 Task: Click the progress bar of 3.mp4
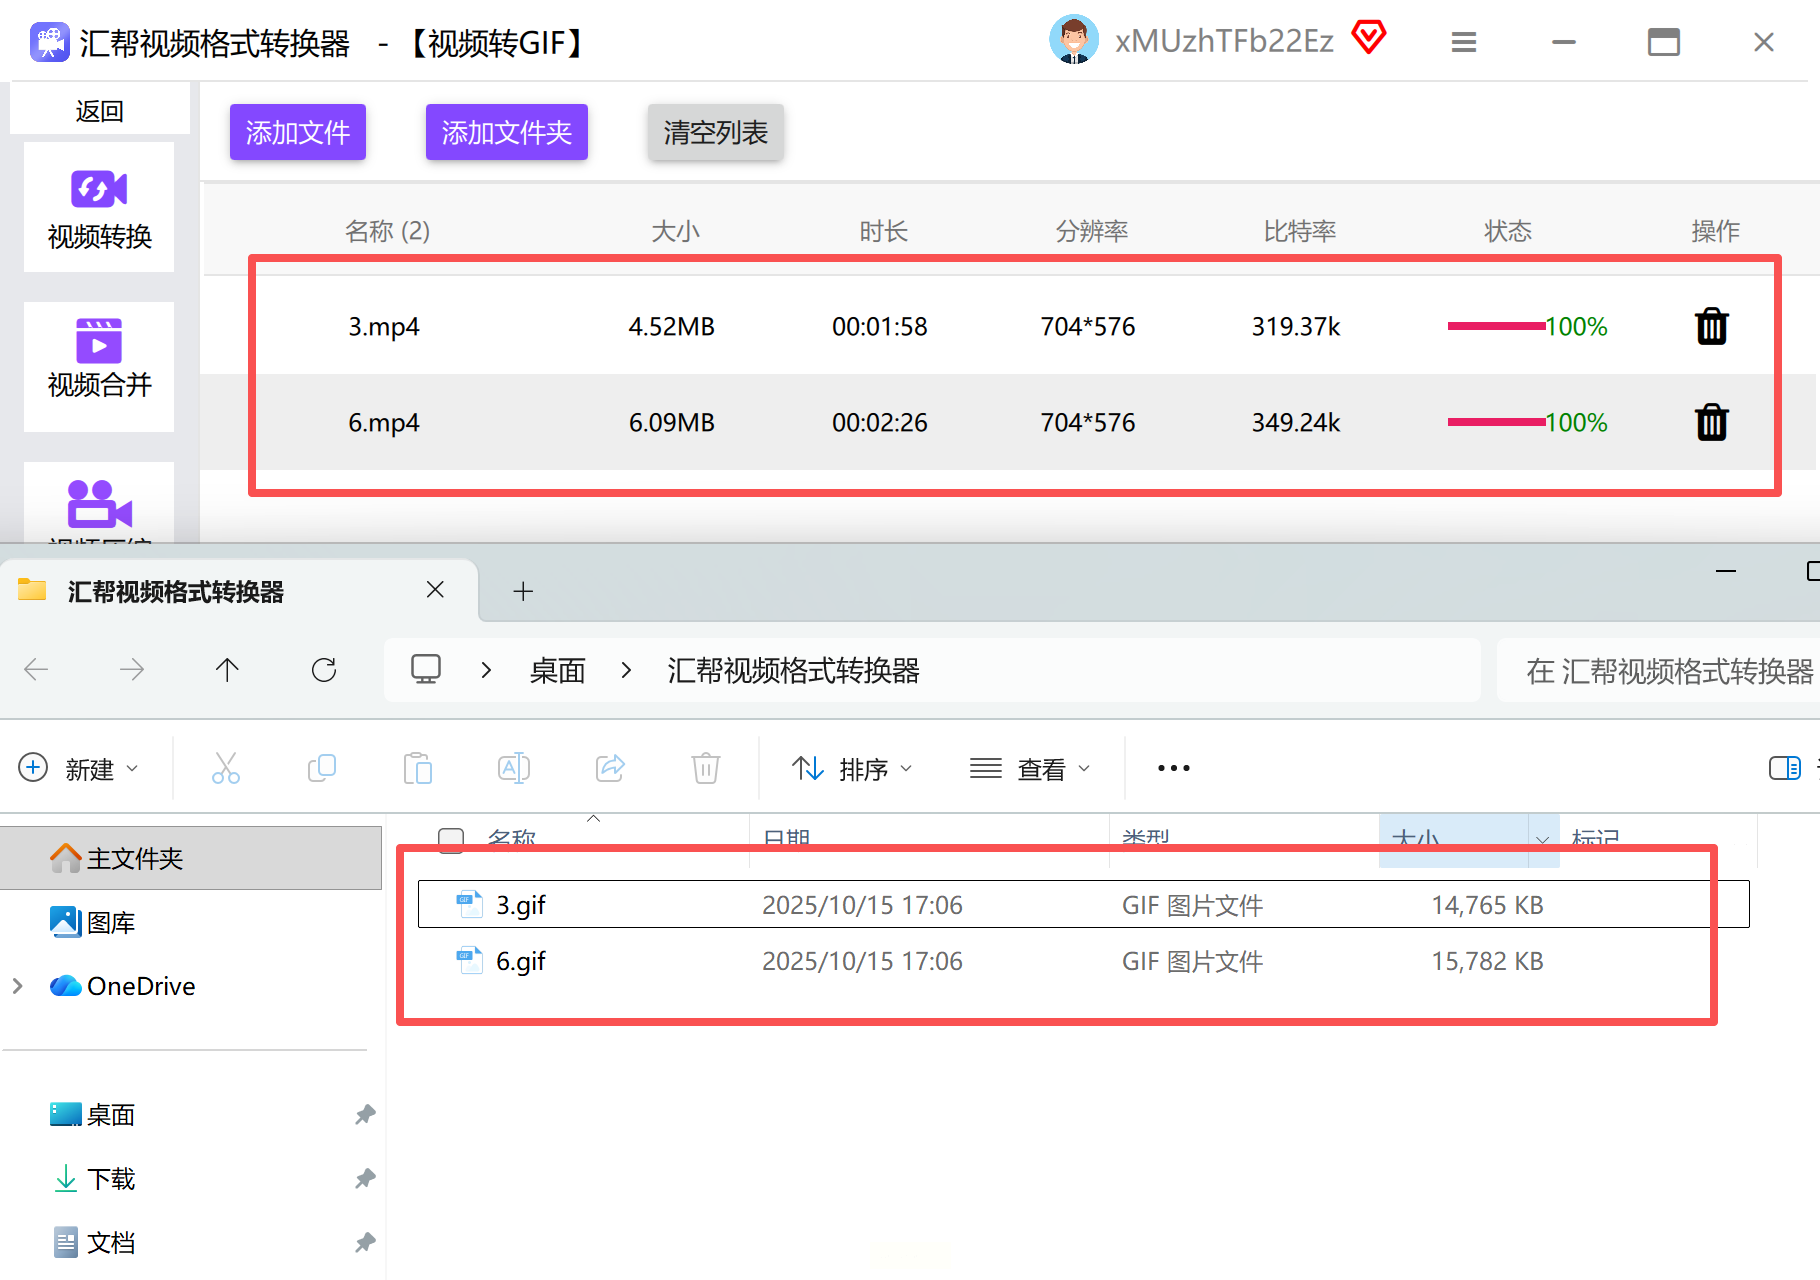pyautogui.click(x=1495, y=326)
